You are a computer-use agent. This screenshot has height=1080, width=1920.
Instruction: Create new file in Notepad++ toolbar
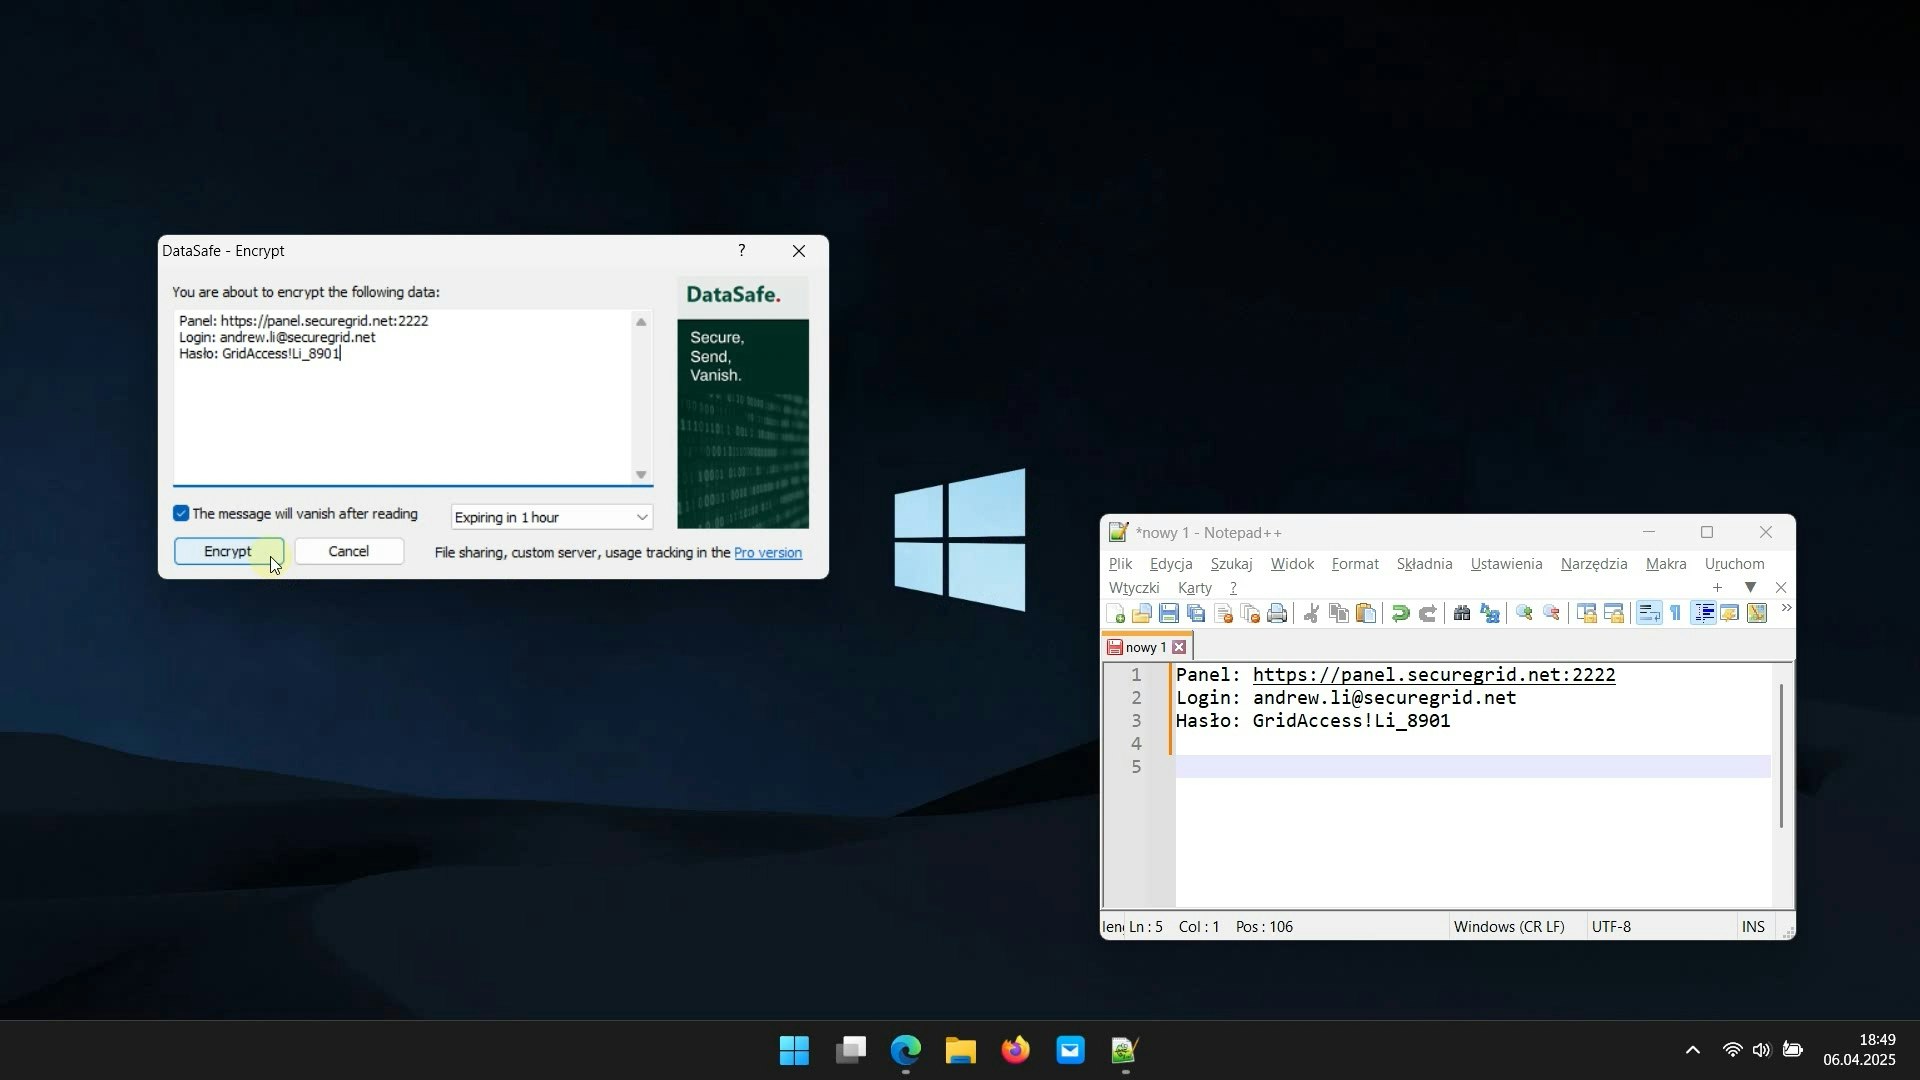tap(1115, 614)
